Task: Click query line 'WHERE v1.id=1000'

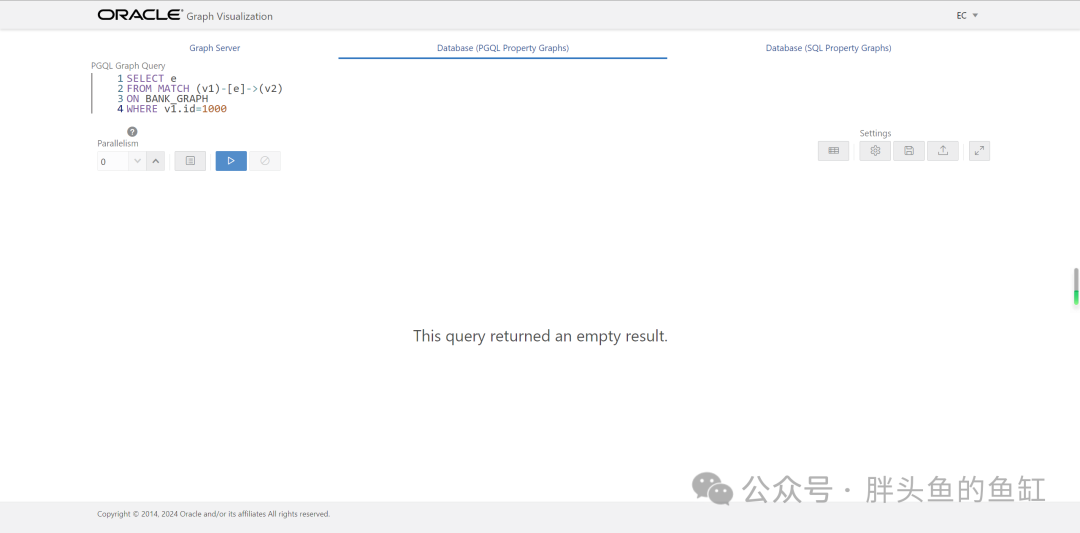Action: tap(176, 109)
